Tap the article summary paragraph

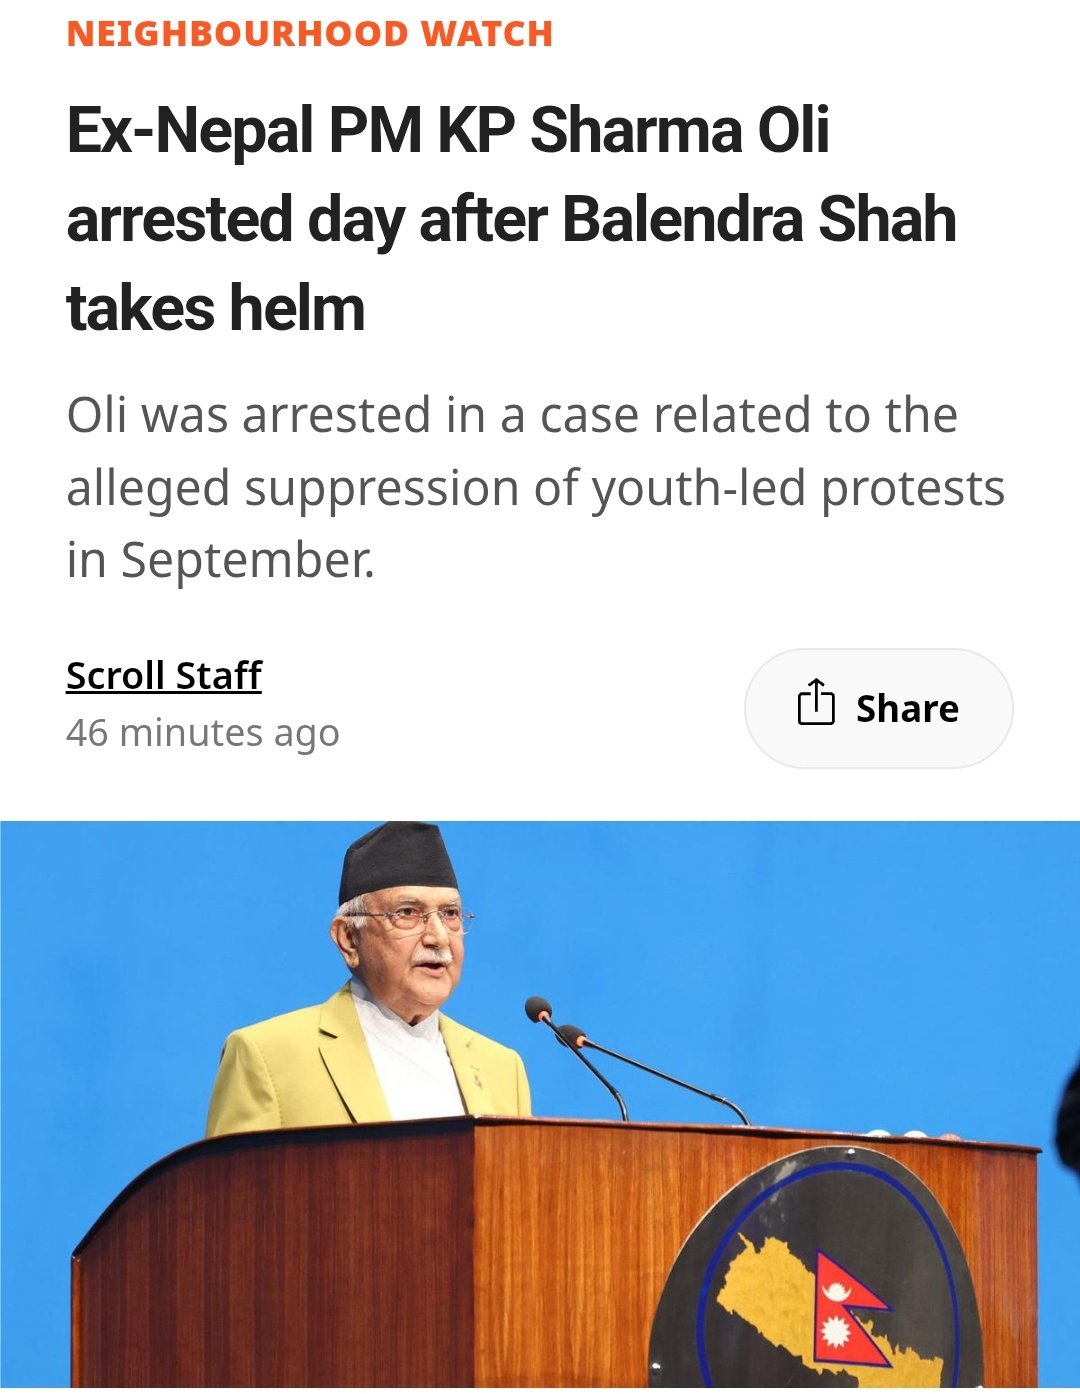point(536,488)
